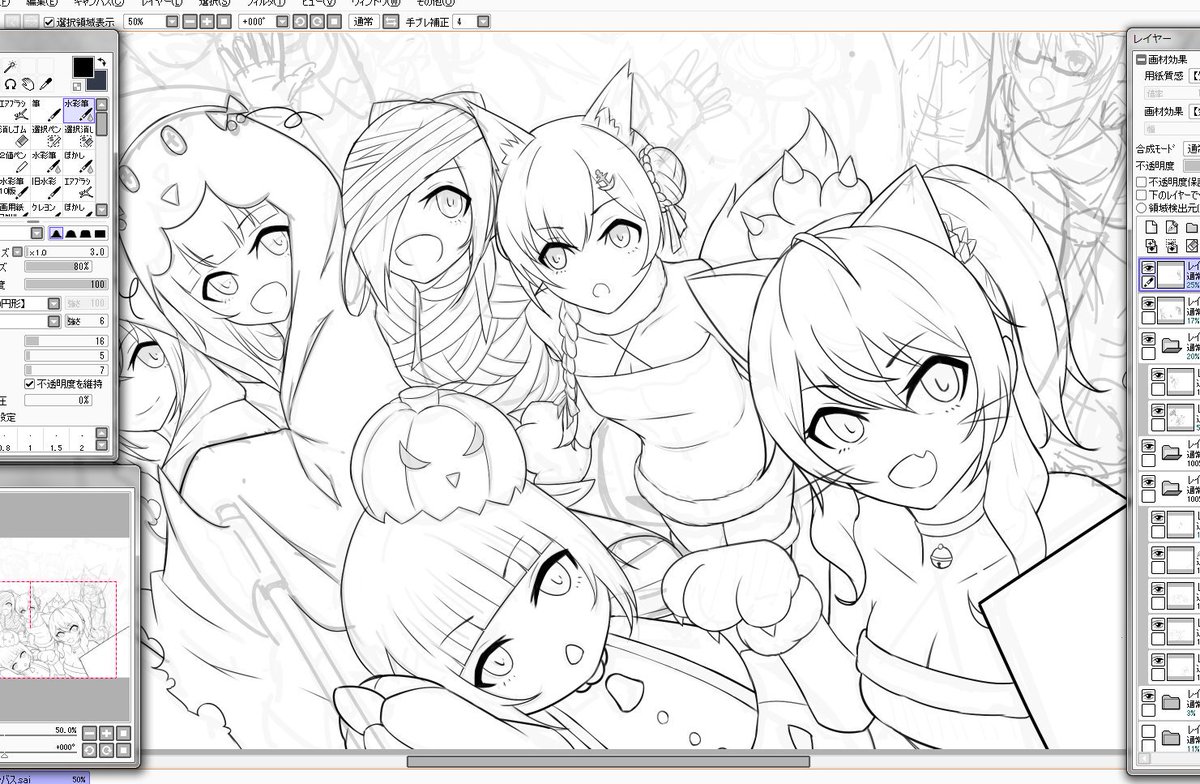Zoom in using Navigator plus button

pos(107,733)
